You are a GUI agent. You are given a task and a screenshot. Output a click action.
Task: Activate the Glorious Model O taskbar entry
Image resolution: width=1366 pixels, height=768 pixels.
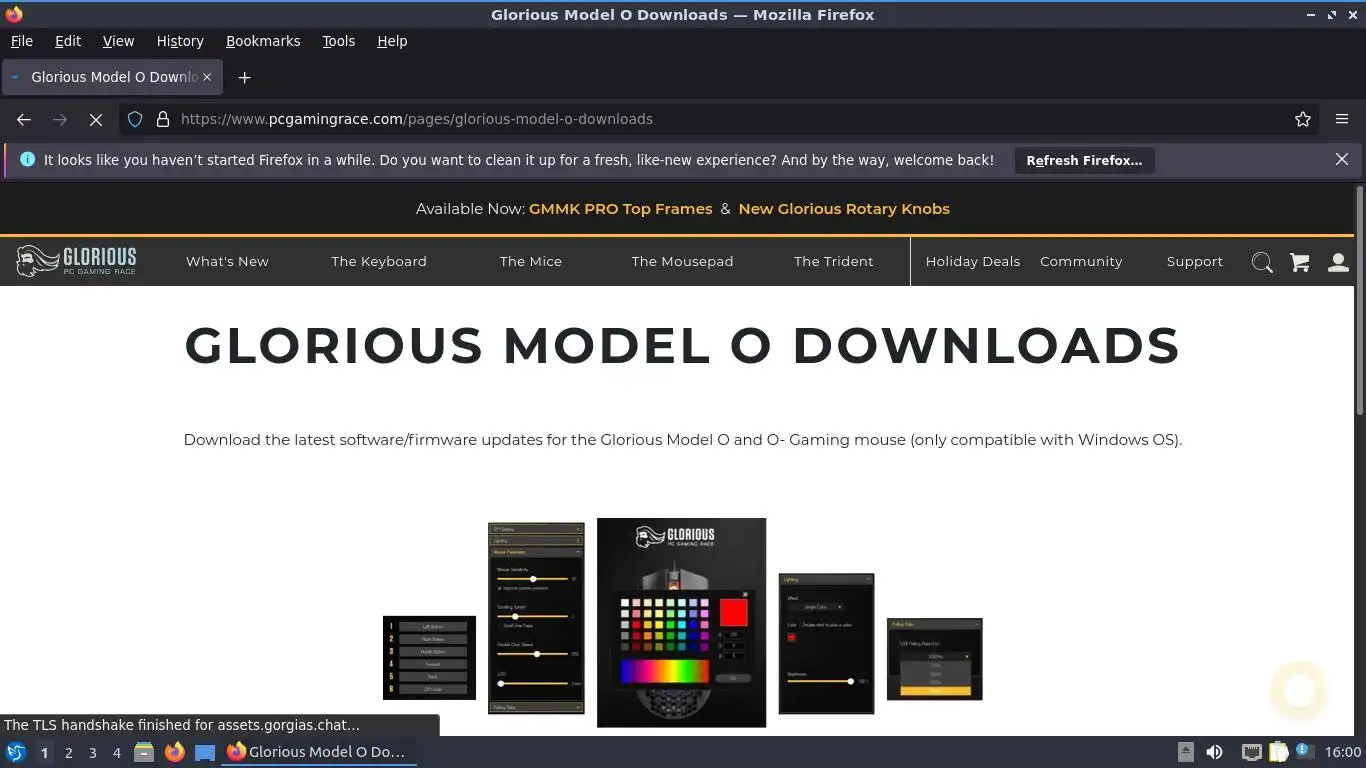pos(317,752)
